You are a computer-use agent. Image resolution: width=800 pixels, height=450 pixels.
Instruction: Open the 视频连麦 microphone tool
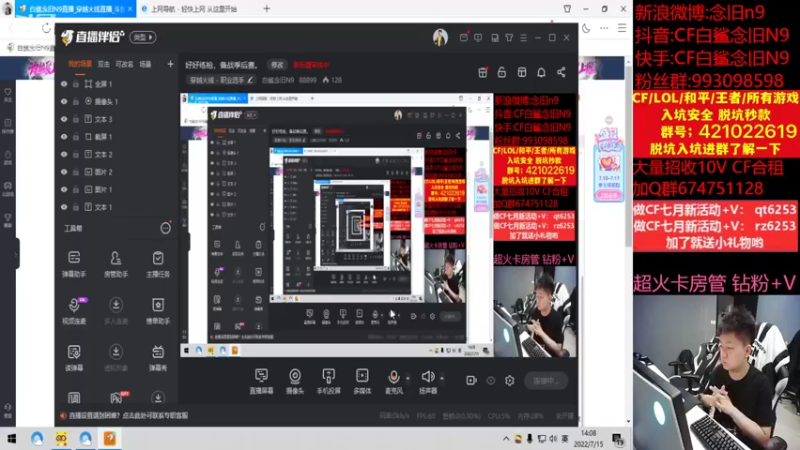coord(74,310)
